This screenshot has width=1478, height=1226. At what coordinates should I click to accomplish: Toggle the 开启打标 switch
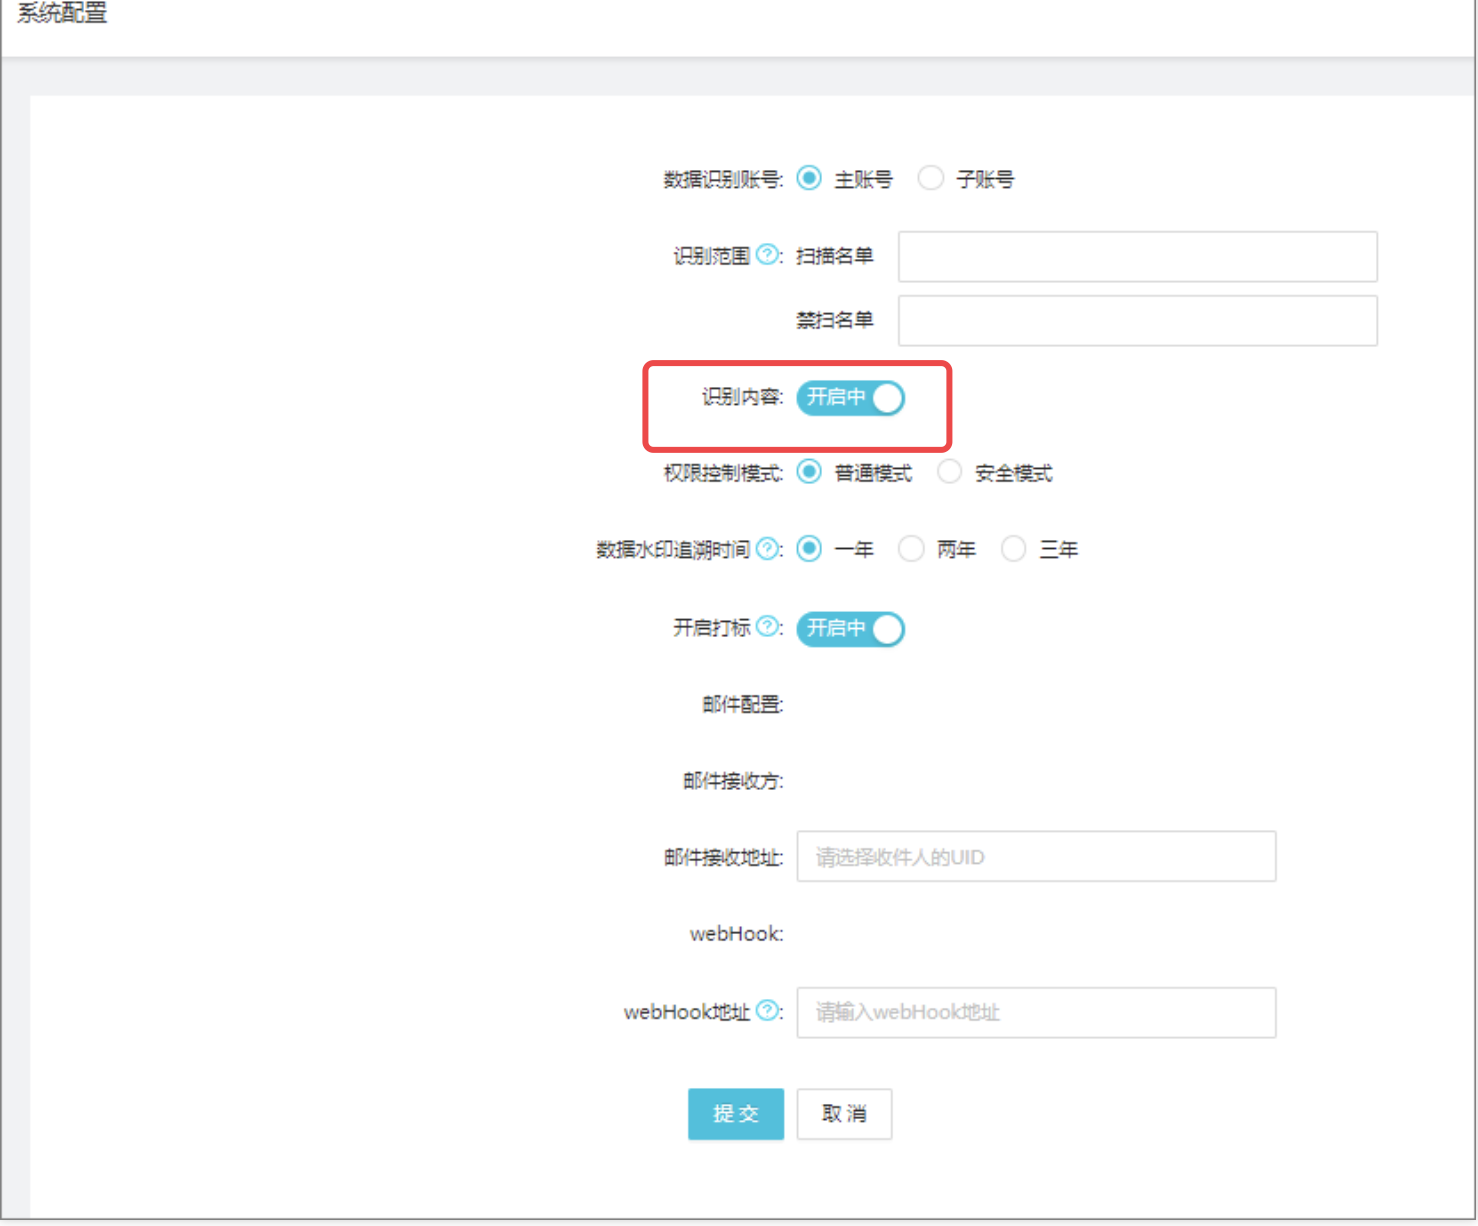pos(850,629)
